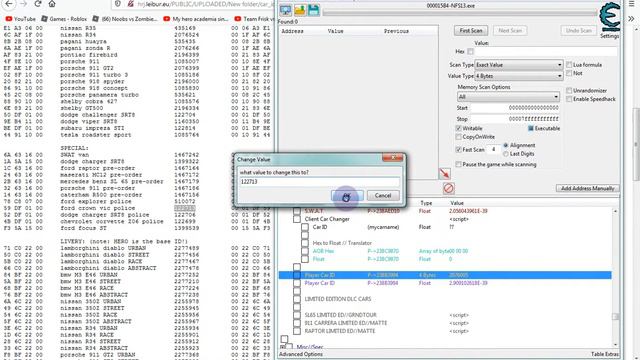
Task: Click the scan Value input field
Action: [546, 51]
